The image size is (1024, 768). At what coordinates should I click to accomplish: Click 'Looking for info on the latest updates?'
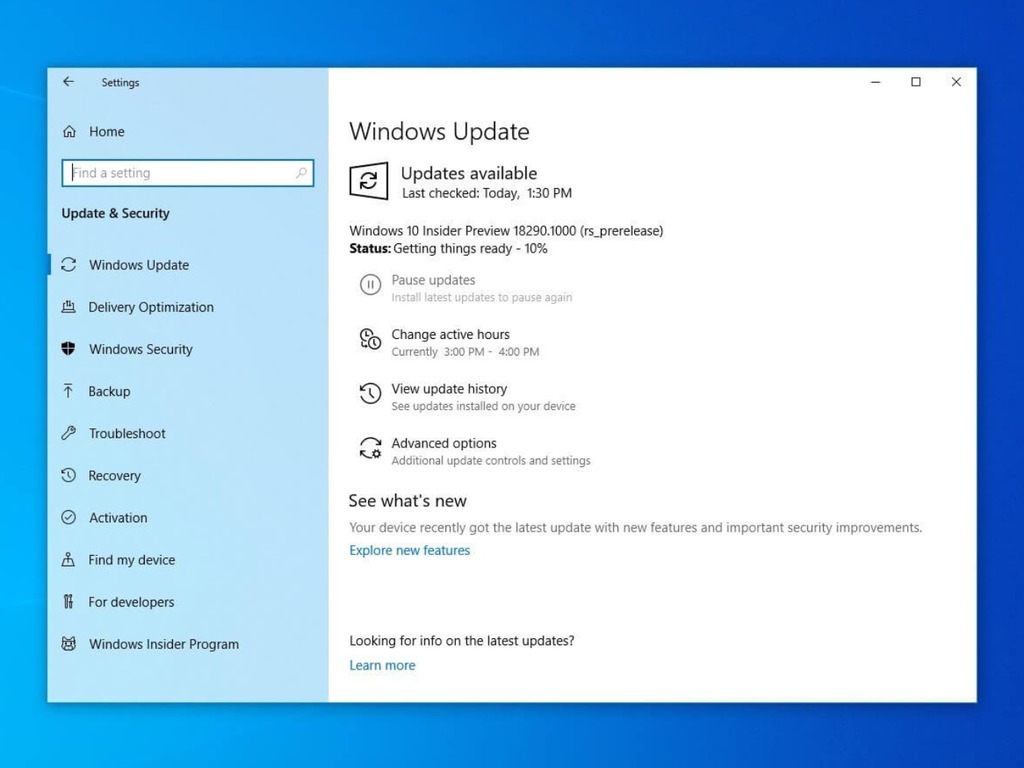click(462, 641)
